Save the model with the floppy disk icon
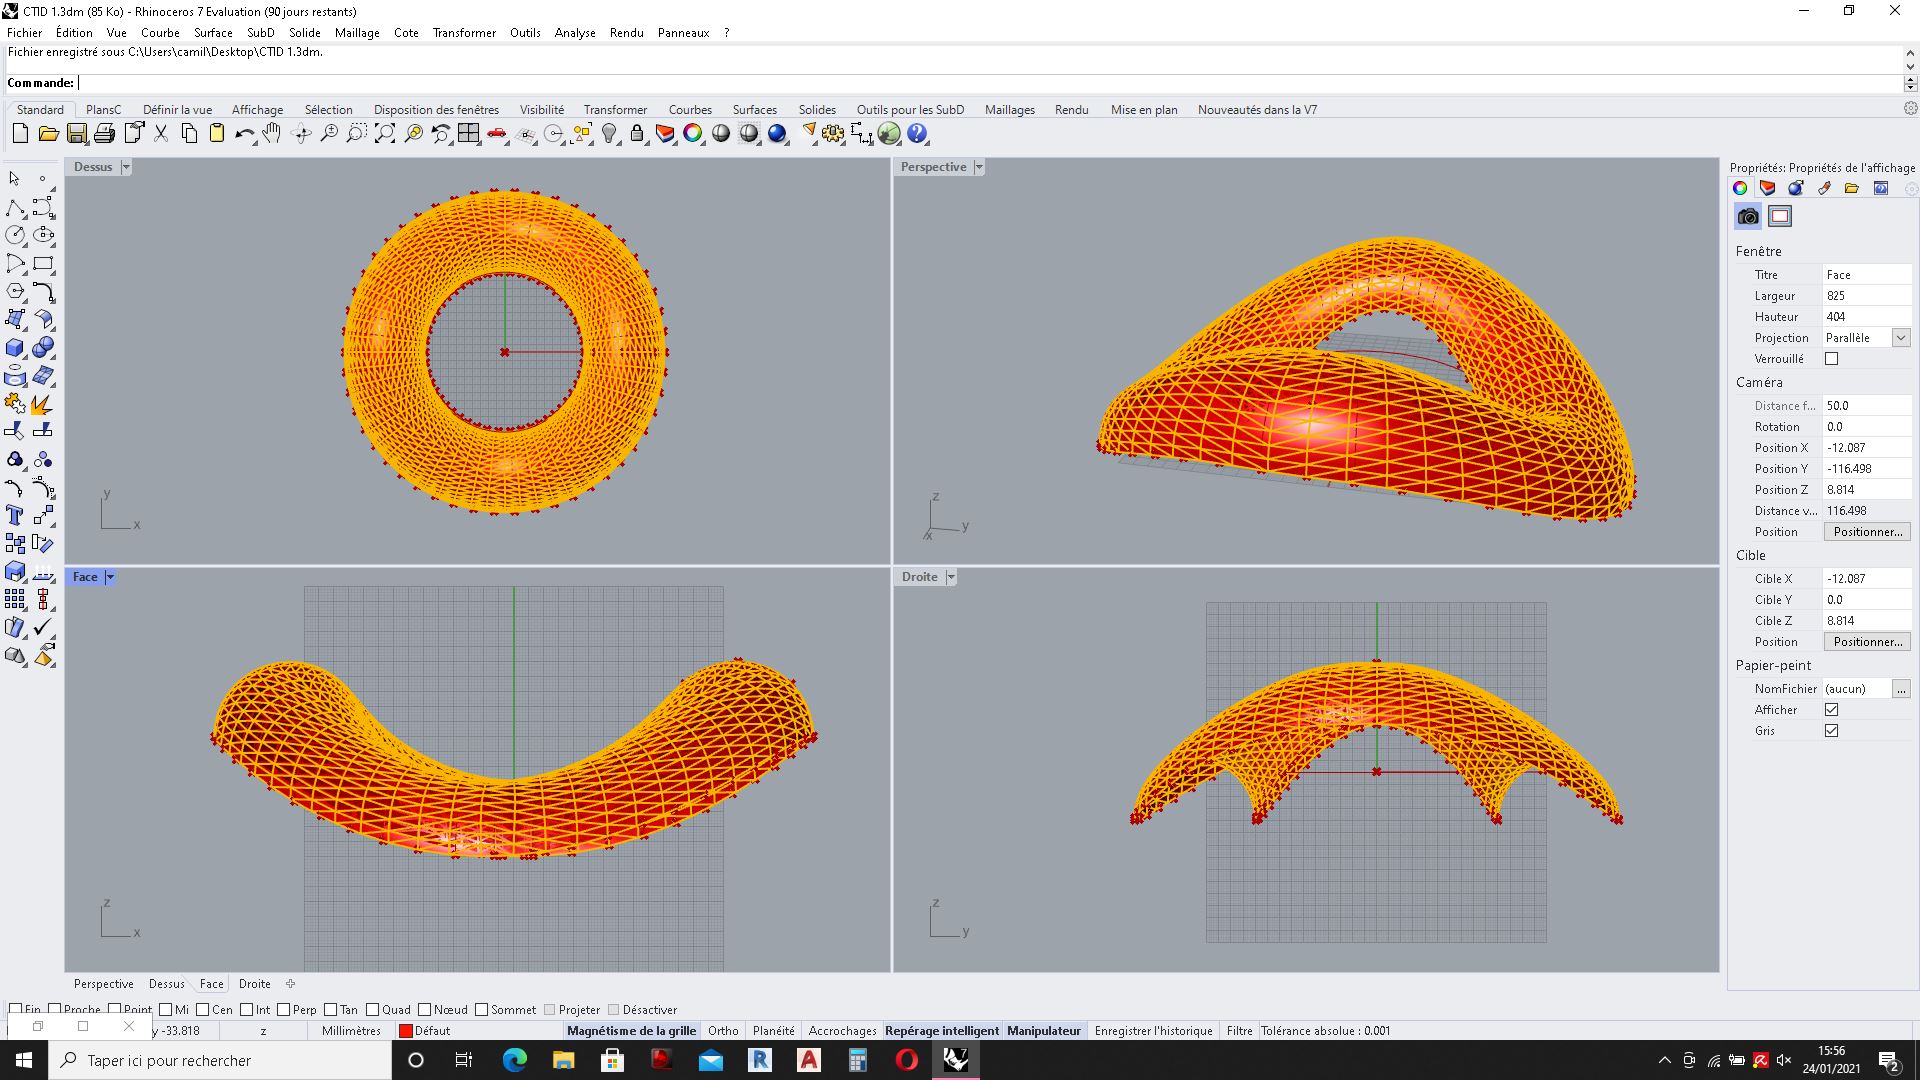Viewport: 1920px width, 1080px height. (x=76, y=133)
